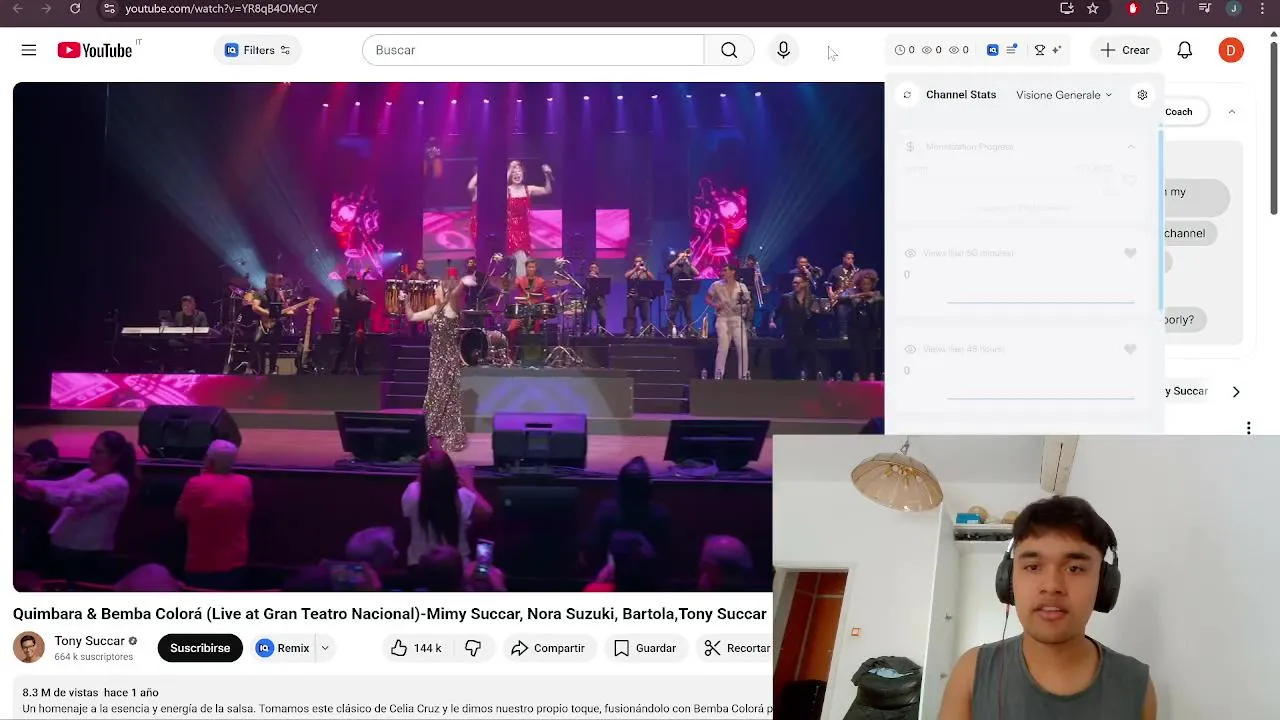Image resolution: width=1280 pixels, height=720 pixels.
Task: Click the browser address bar URL
Action: pos(221,8)
